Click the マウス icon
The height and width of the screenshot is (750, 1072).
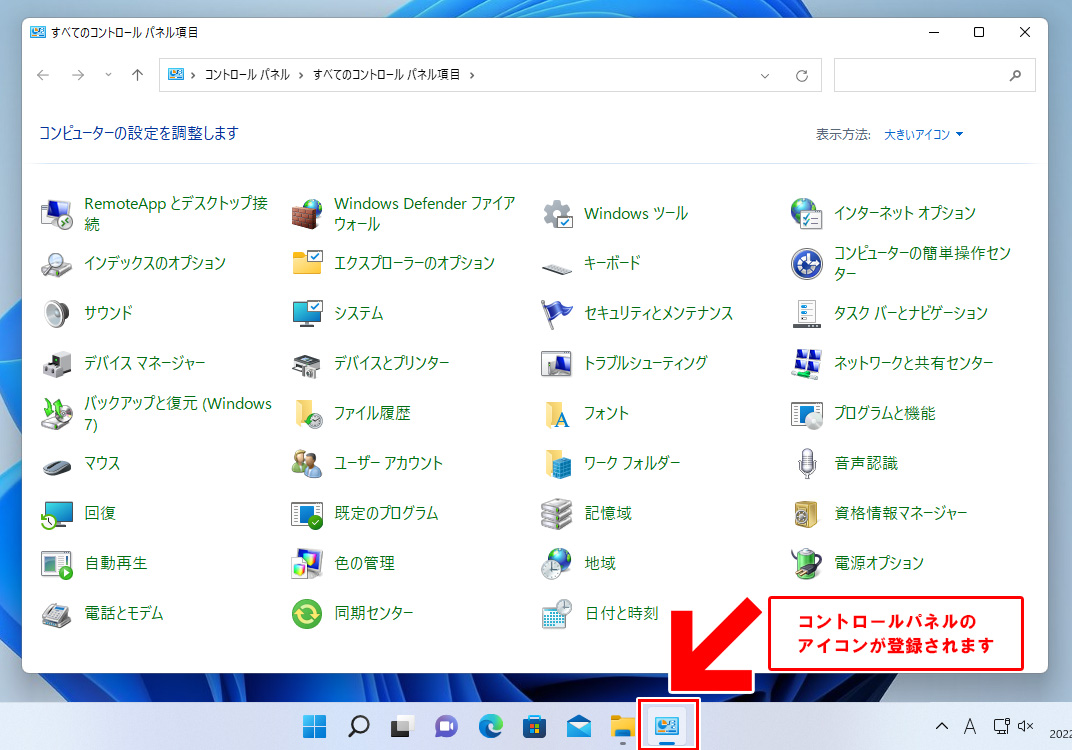pos(57,466)
